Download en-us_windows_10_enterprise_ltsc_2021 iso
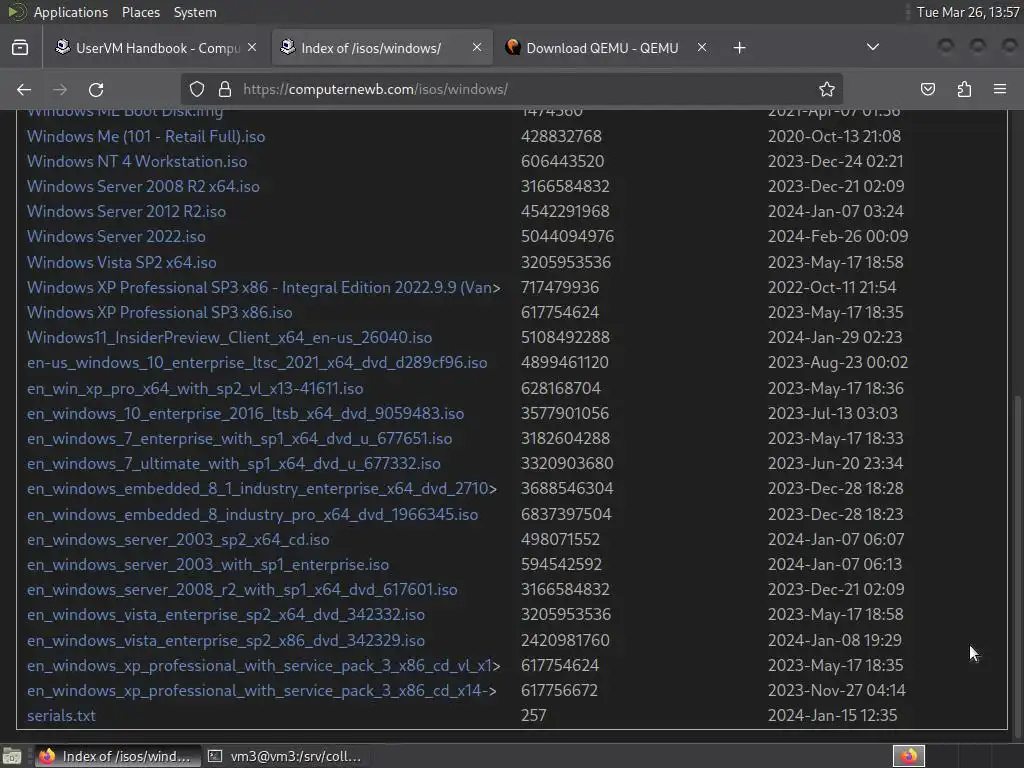Screen dimensions: 1024x768 click(x=257, y=362)
